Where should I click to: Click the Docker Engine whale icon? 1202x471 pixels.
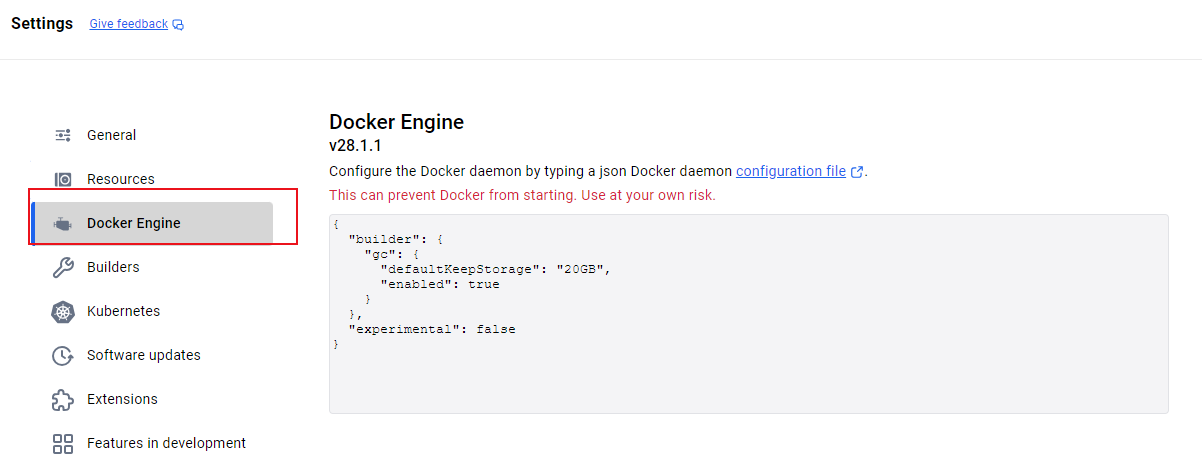coord(63,223)
